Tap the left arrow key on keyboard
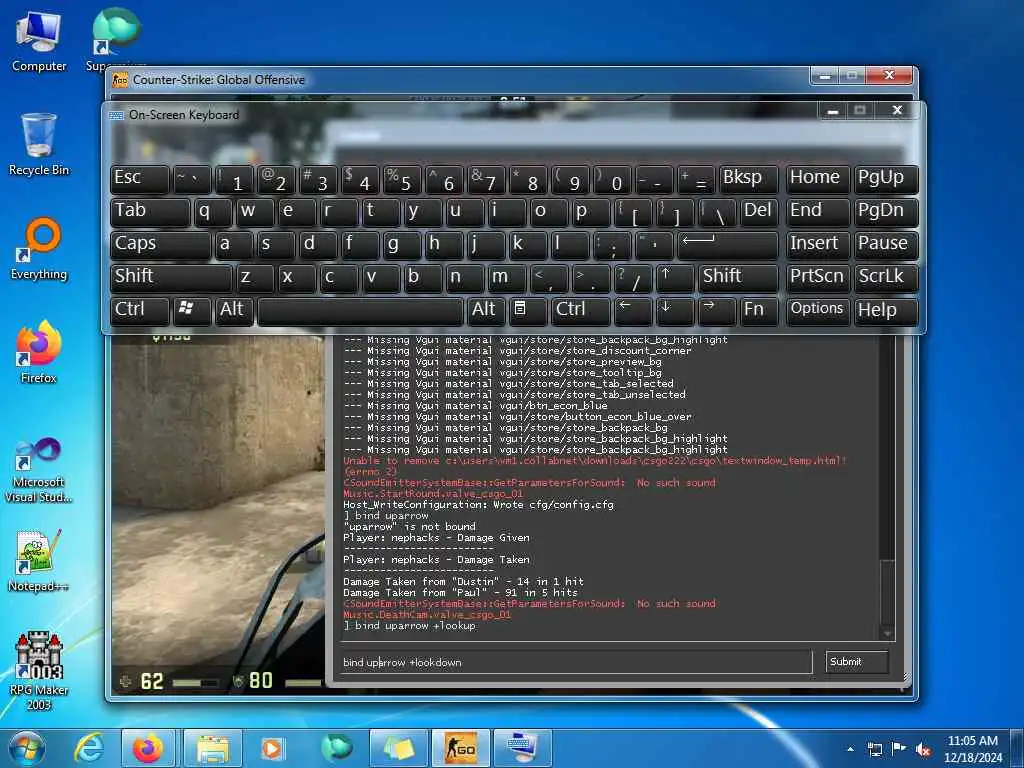Screen dimensions: 1024x768 click(632, 310)
